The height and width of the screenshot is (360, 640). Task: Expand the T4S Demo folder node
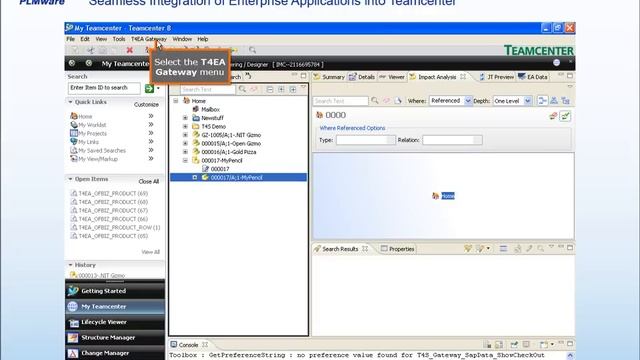pyautogui.click(x=185, y=127)
